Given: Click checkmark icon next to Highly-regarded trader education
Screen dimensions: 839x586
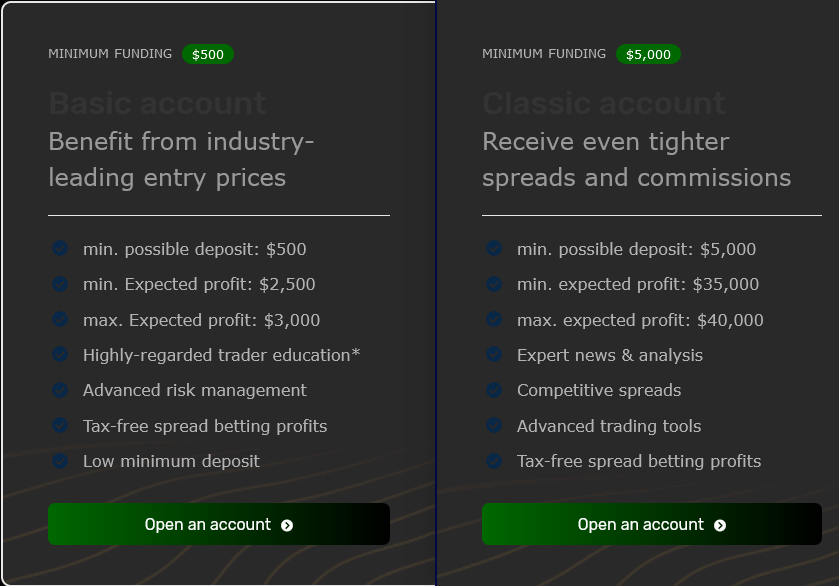Looking at the screenshot, I should (60, 354).
